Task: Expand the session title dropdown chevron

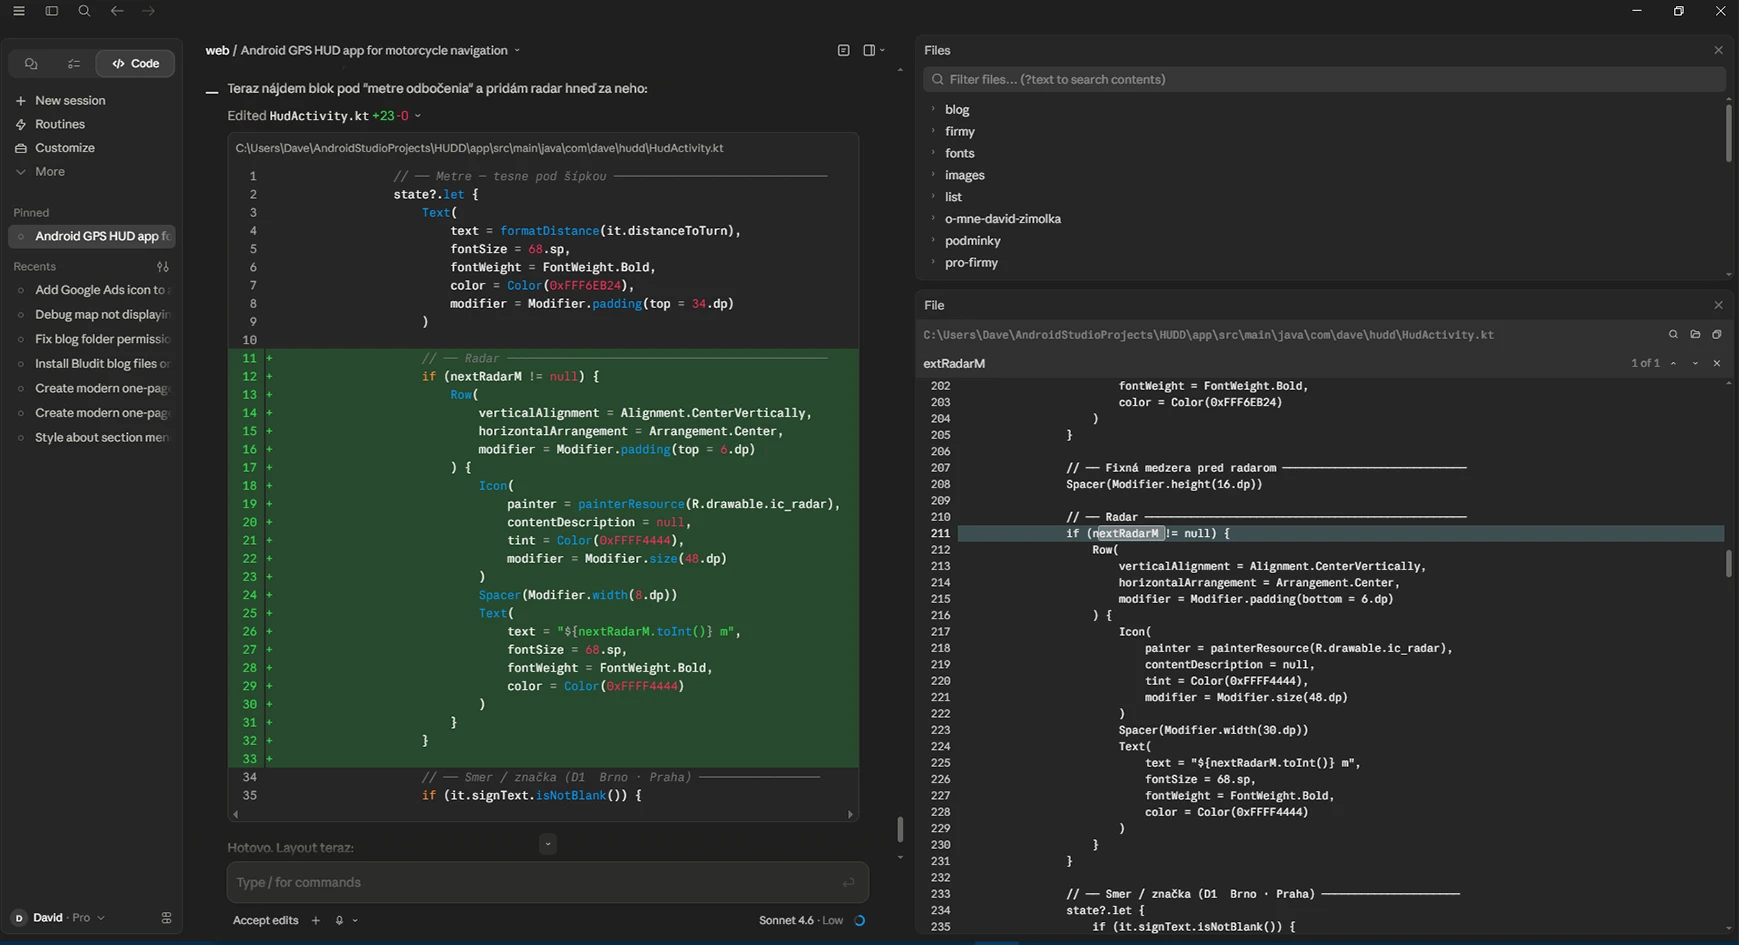Action: pos(517,50)
